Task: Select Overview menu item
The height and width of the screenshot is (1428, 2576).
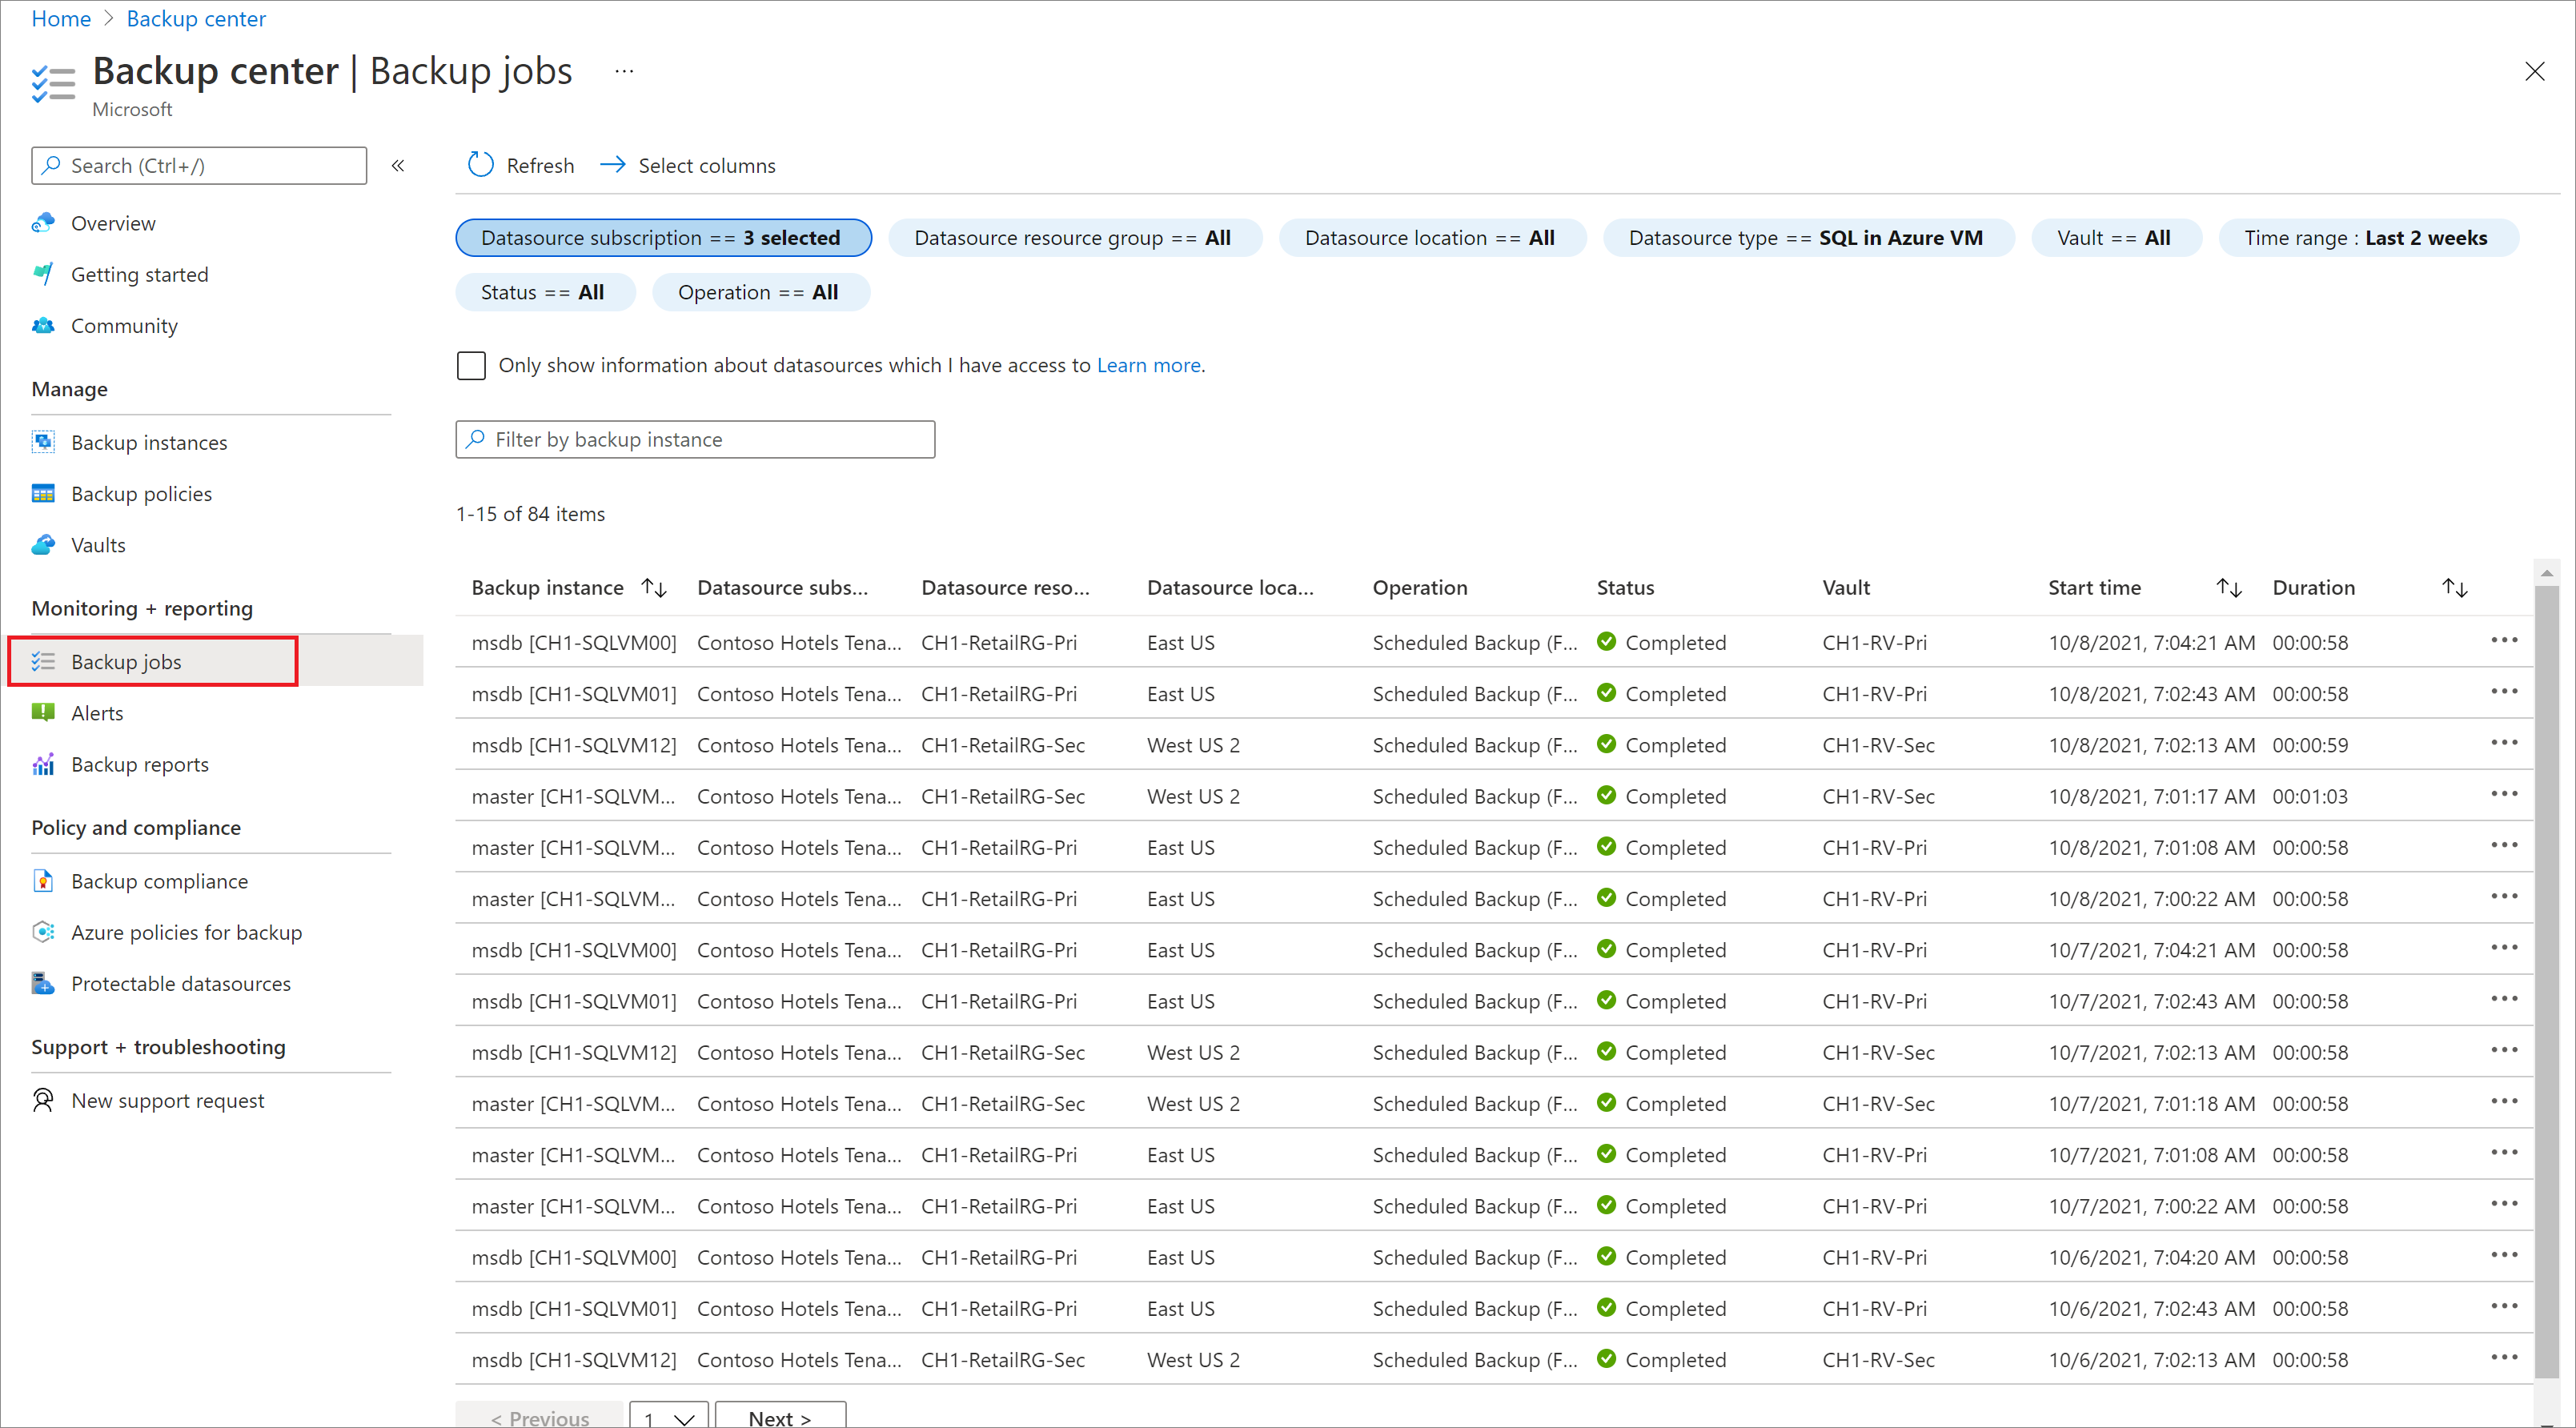Action: (113, 223)
